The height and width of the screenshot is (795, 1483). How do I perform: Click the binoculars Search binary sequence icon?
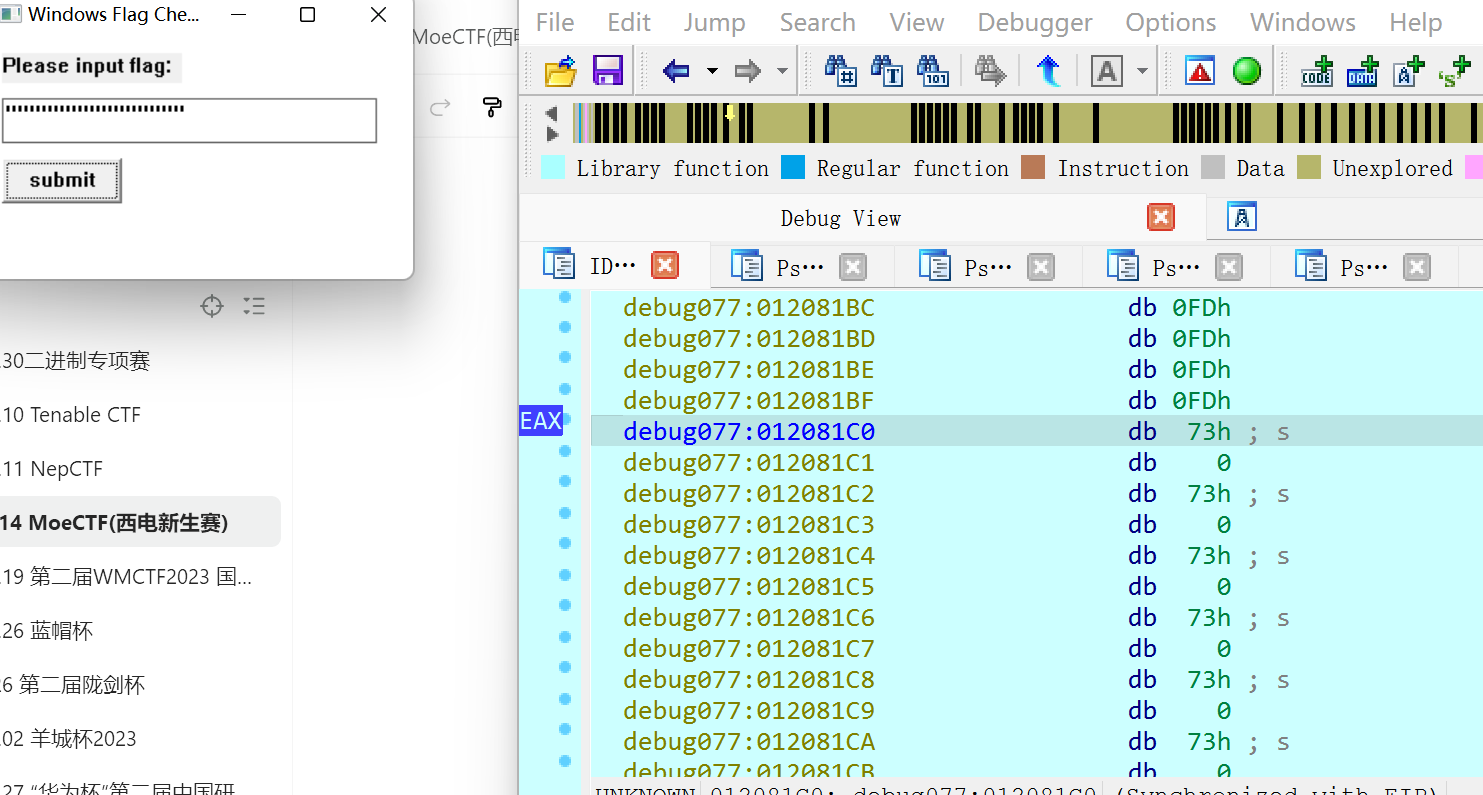(933, 71)
